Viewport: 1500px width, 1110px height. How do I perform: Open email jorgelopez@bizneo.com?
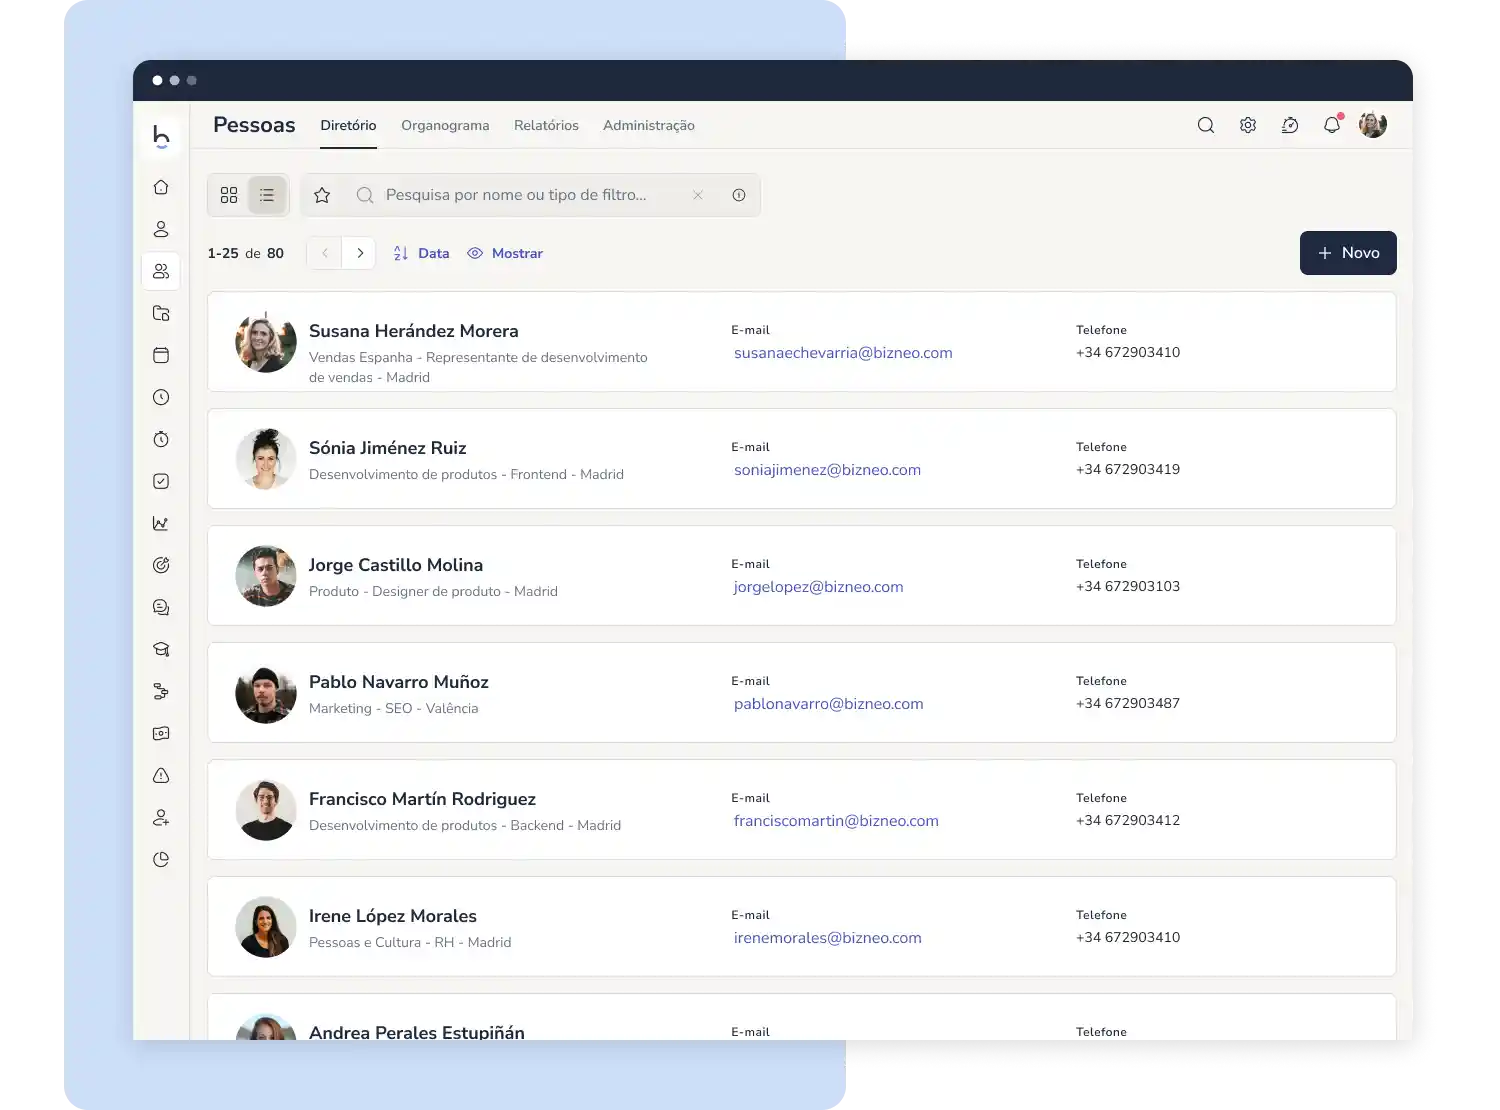(818, 587)
